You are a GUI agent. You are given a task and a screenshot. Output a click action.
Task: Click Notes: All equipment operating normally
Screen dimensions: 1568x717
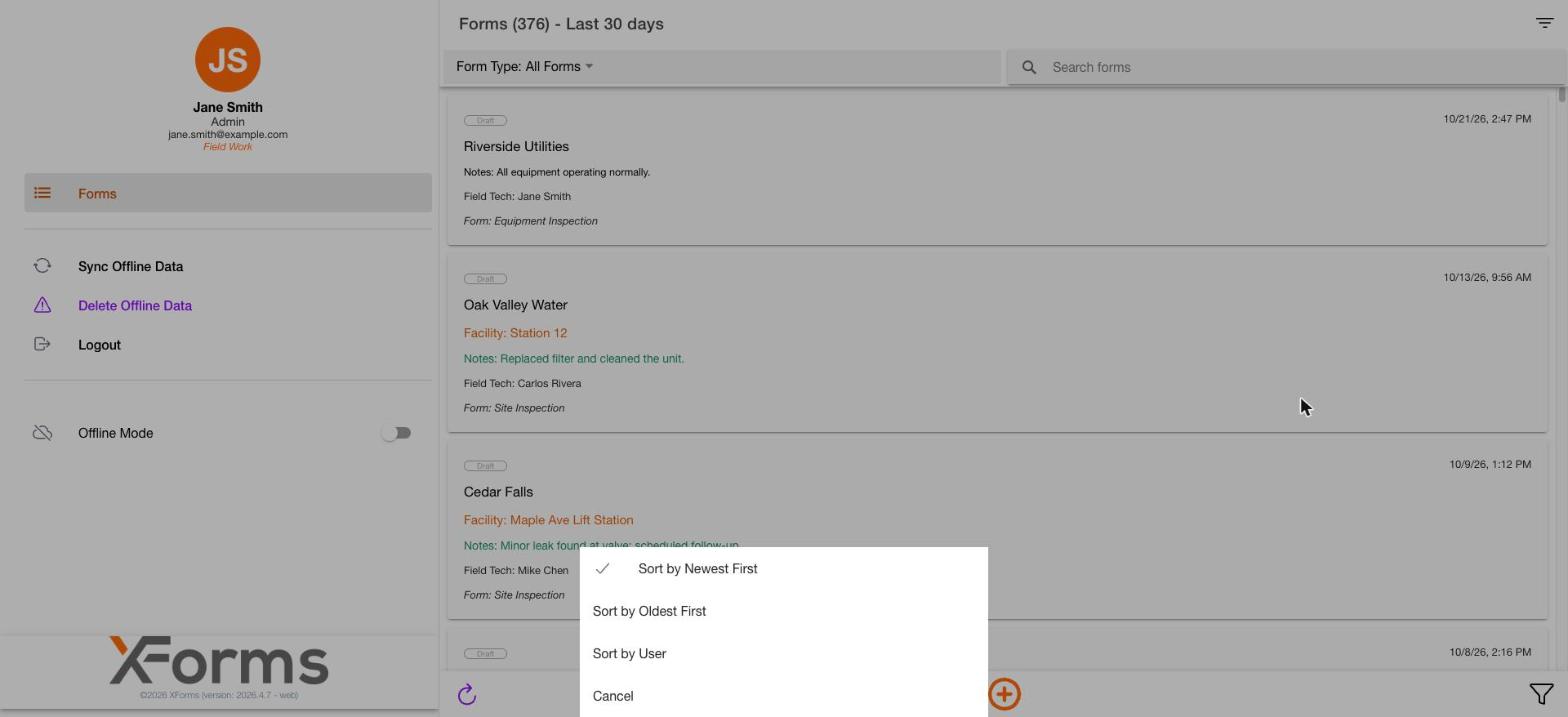coord(557,172)
